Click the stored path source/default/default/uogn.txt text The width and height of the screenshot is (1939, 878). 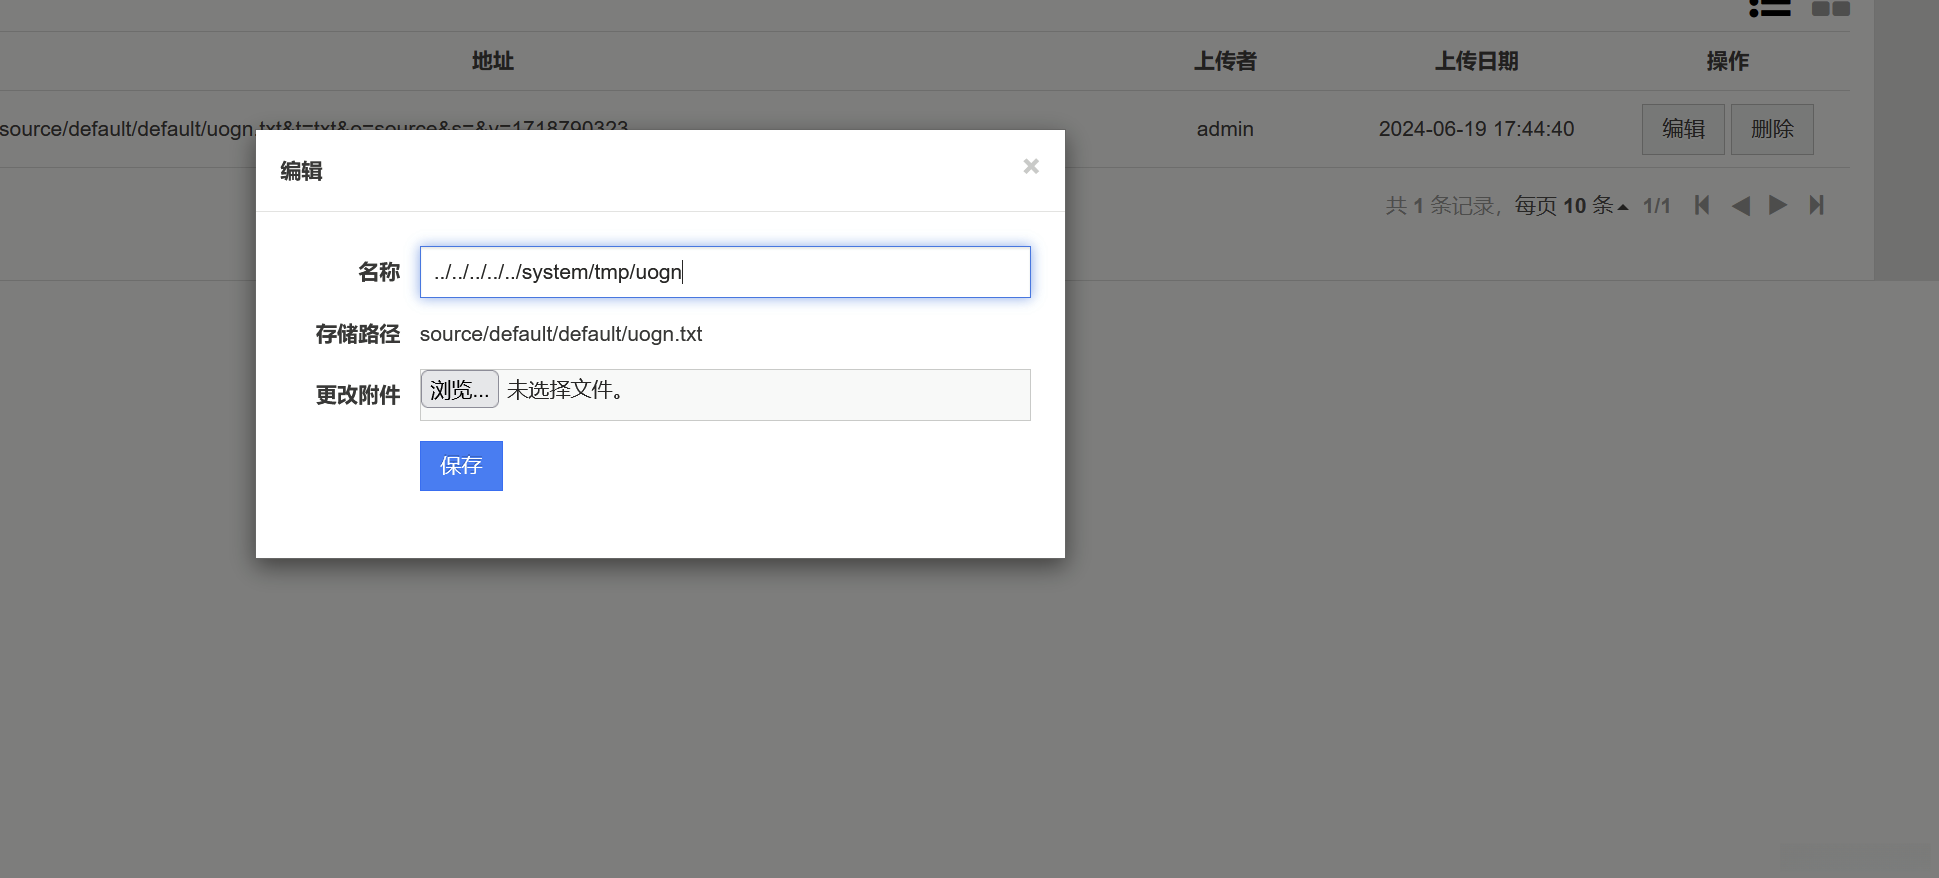coord(561,334)
